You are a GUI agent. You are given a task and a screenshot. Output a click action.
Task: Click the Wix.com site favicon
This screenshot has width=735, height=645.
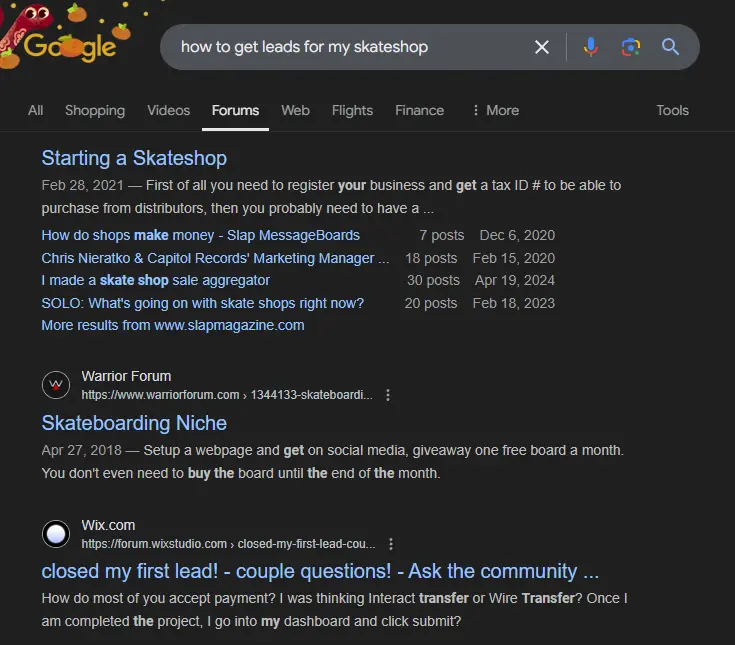point(56,534)
